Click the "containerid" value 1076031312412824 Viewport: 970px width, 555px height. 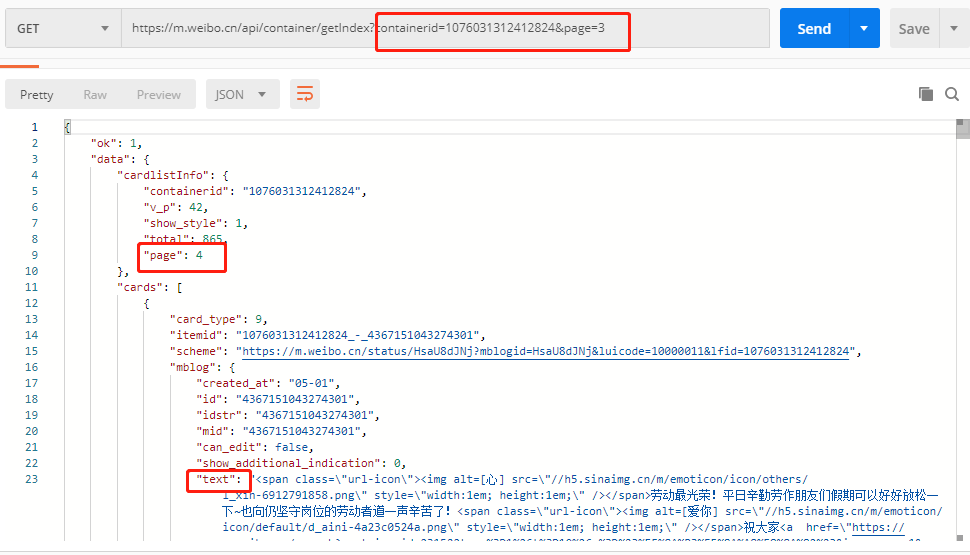point(301,191)
